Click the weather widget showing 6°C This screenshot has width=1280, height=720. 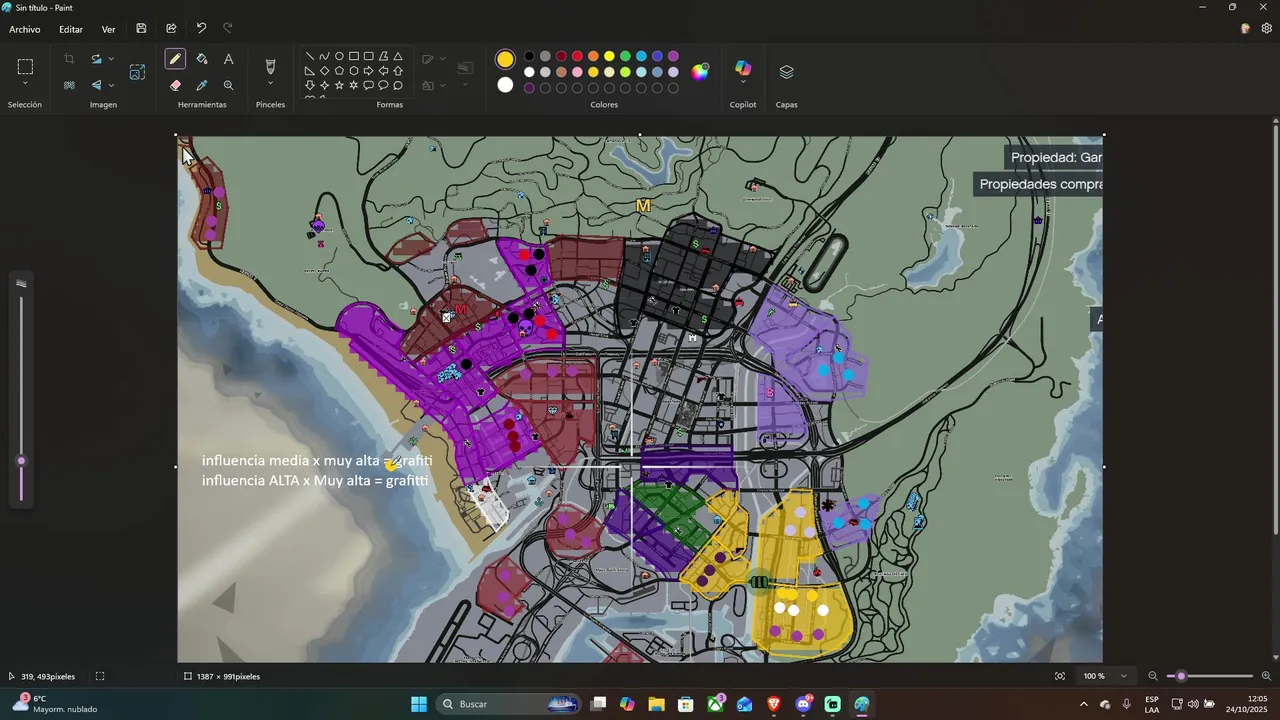[x=54, y=704]
